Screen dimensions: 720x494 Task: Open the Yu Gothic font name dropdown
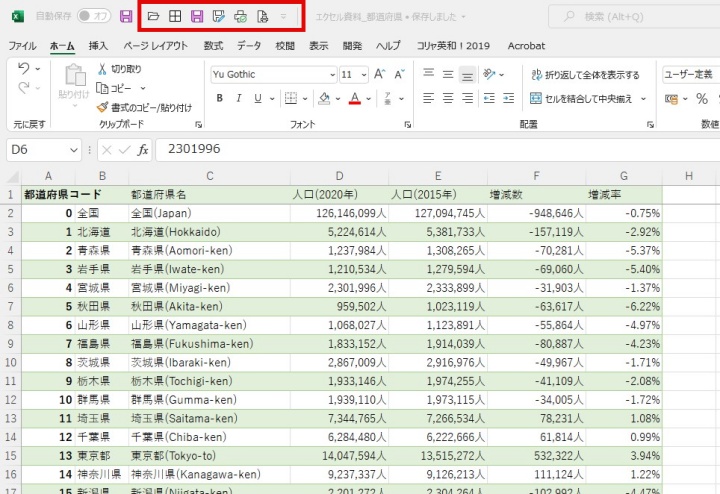332,75
